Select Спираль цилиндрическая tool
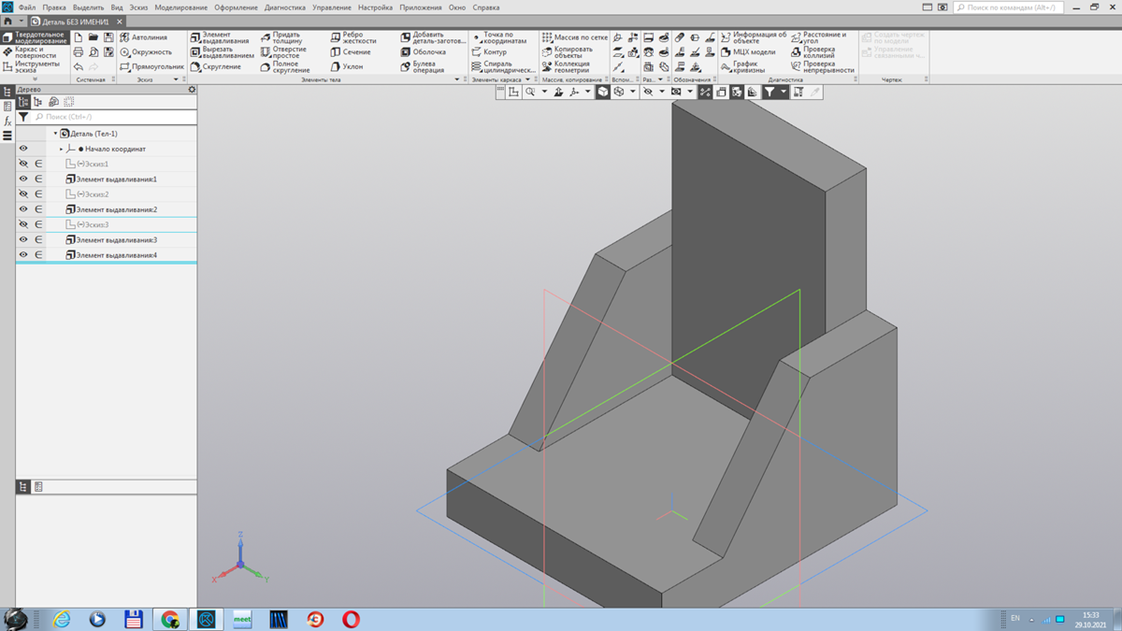The image size is (1122, 631). (x=503, y=67)
